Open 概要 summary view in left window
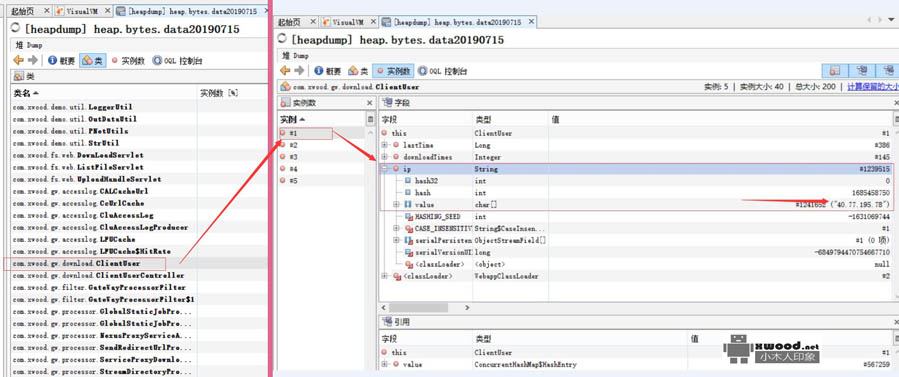Viewport: 899px width, 377px height. pyautogui.click(x=61, y=61)
